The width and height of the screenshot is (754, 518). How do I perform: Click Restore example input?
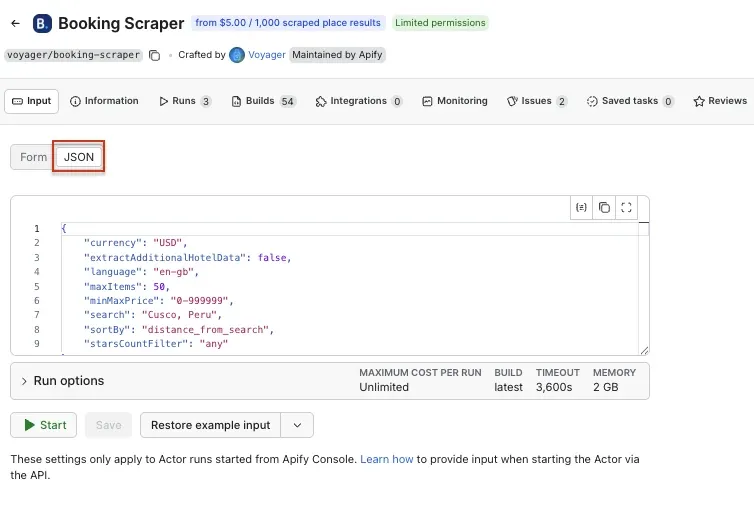211,425
